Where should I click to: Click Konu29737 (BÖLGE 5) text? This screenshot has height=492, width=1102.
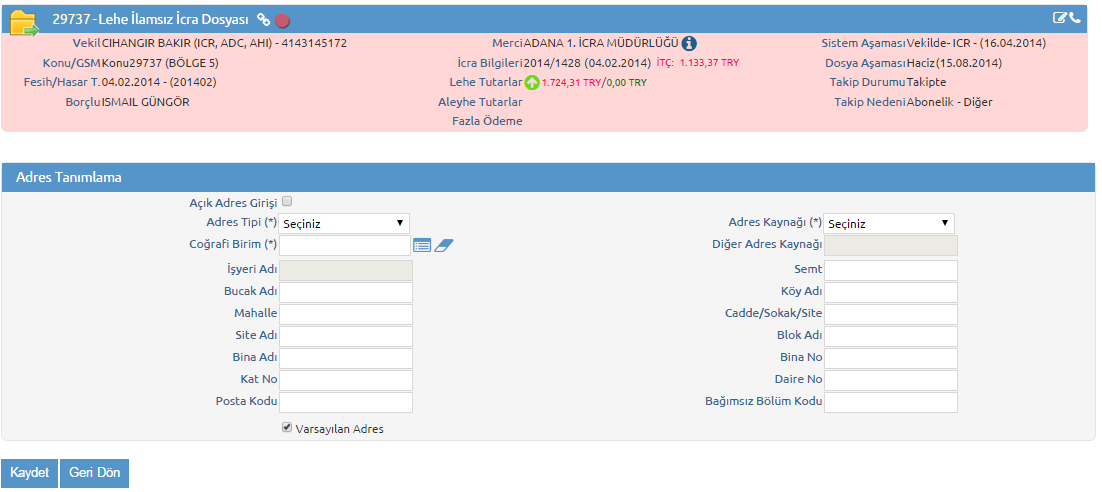160,63
